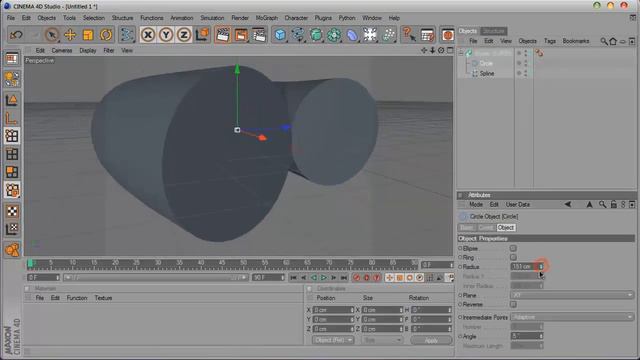This screenshot has height=360, width=640.
Task: Add a Cube primitive object
Action: (280, 35)
